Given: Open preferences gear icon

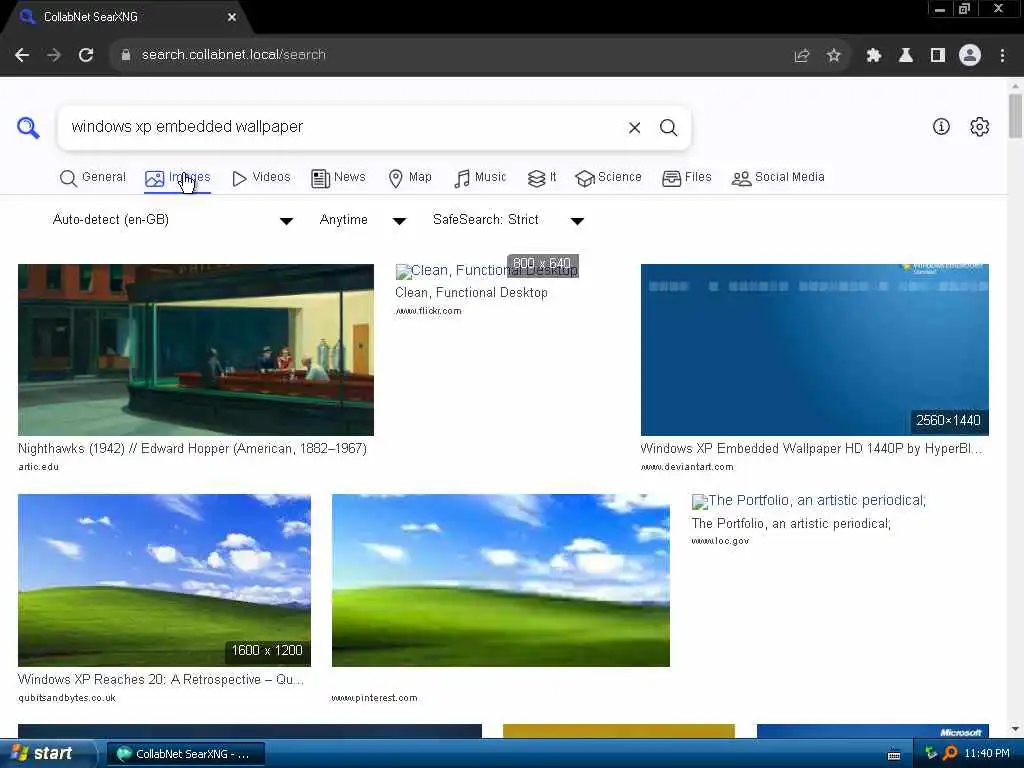Looking at the screenshot, I should click(x=979, y=127).
